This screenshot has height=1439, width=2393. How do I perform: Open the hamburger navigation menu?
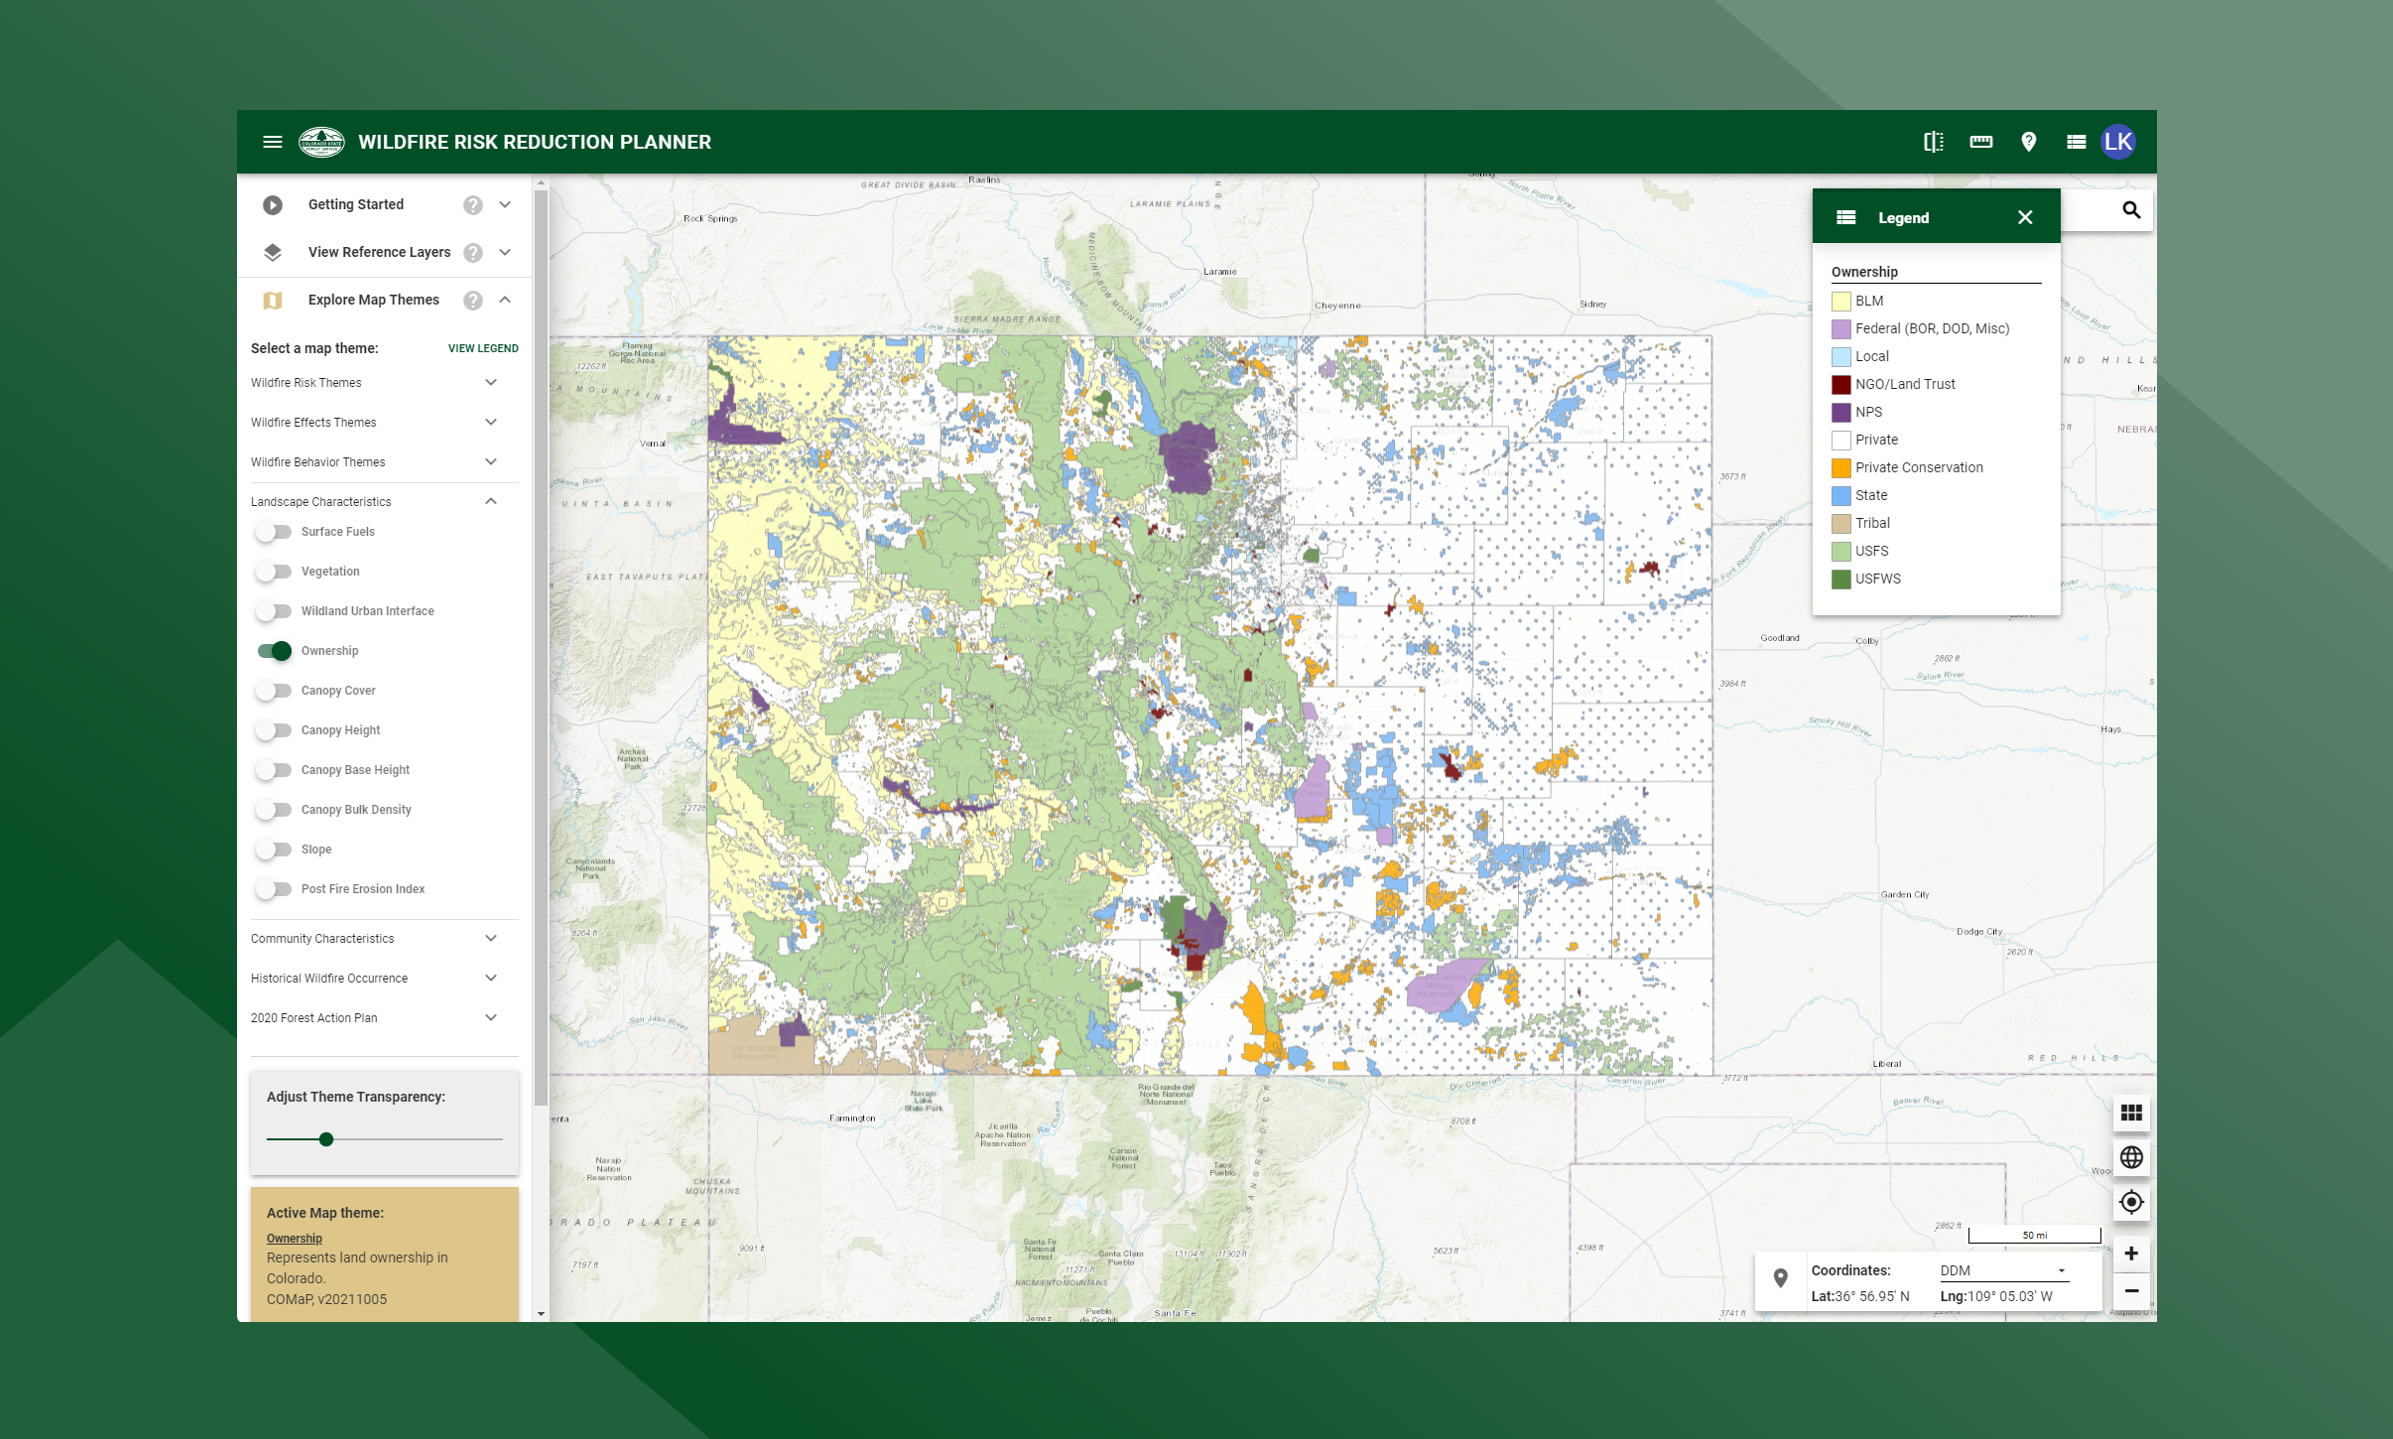pos(272,142)
